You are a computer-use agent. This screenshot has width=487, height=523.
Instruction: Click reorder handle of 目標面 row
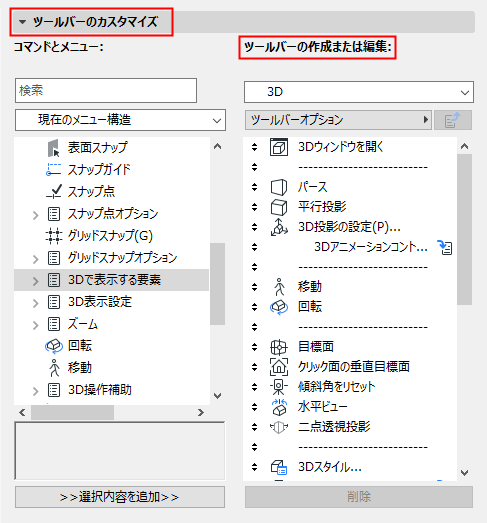click(x=255, y=347)
